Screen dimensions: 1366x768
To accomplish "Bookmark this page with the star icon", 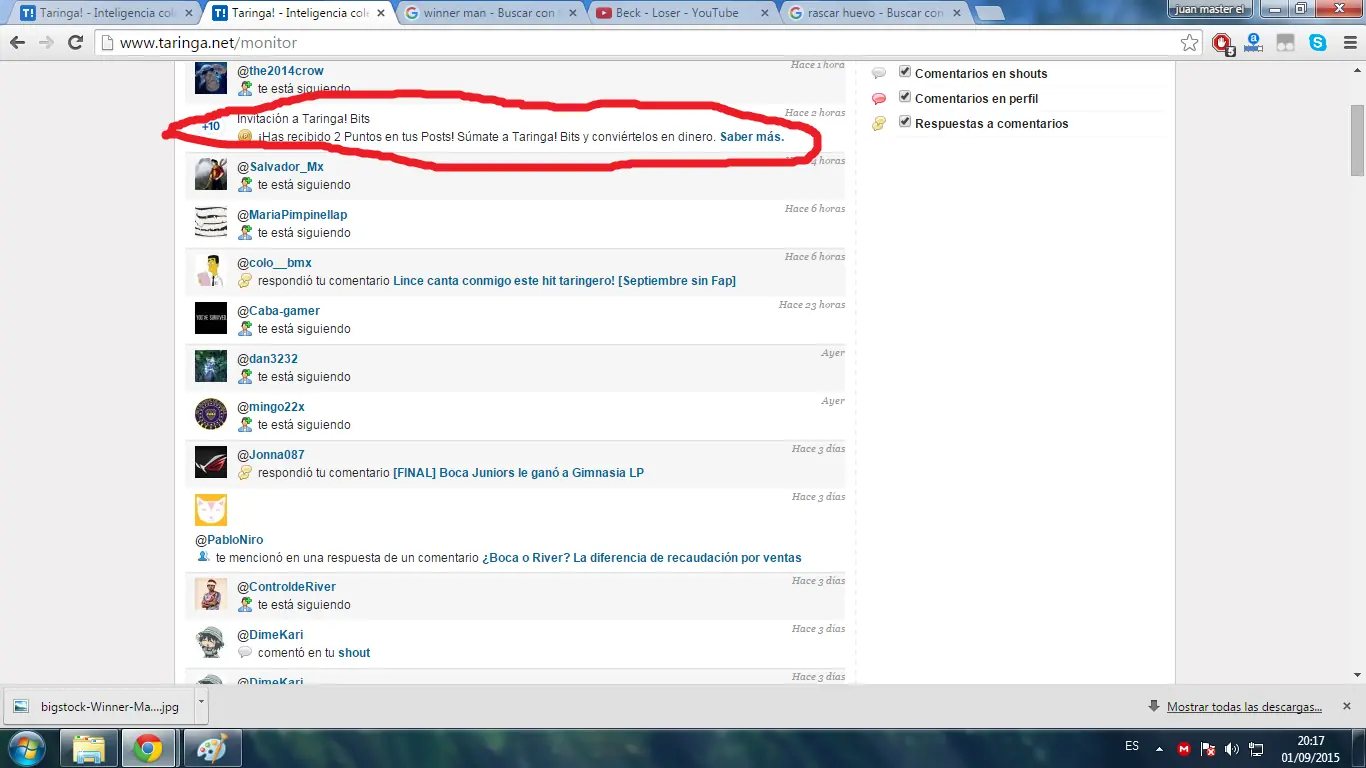I will click(1189, 43).
